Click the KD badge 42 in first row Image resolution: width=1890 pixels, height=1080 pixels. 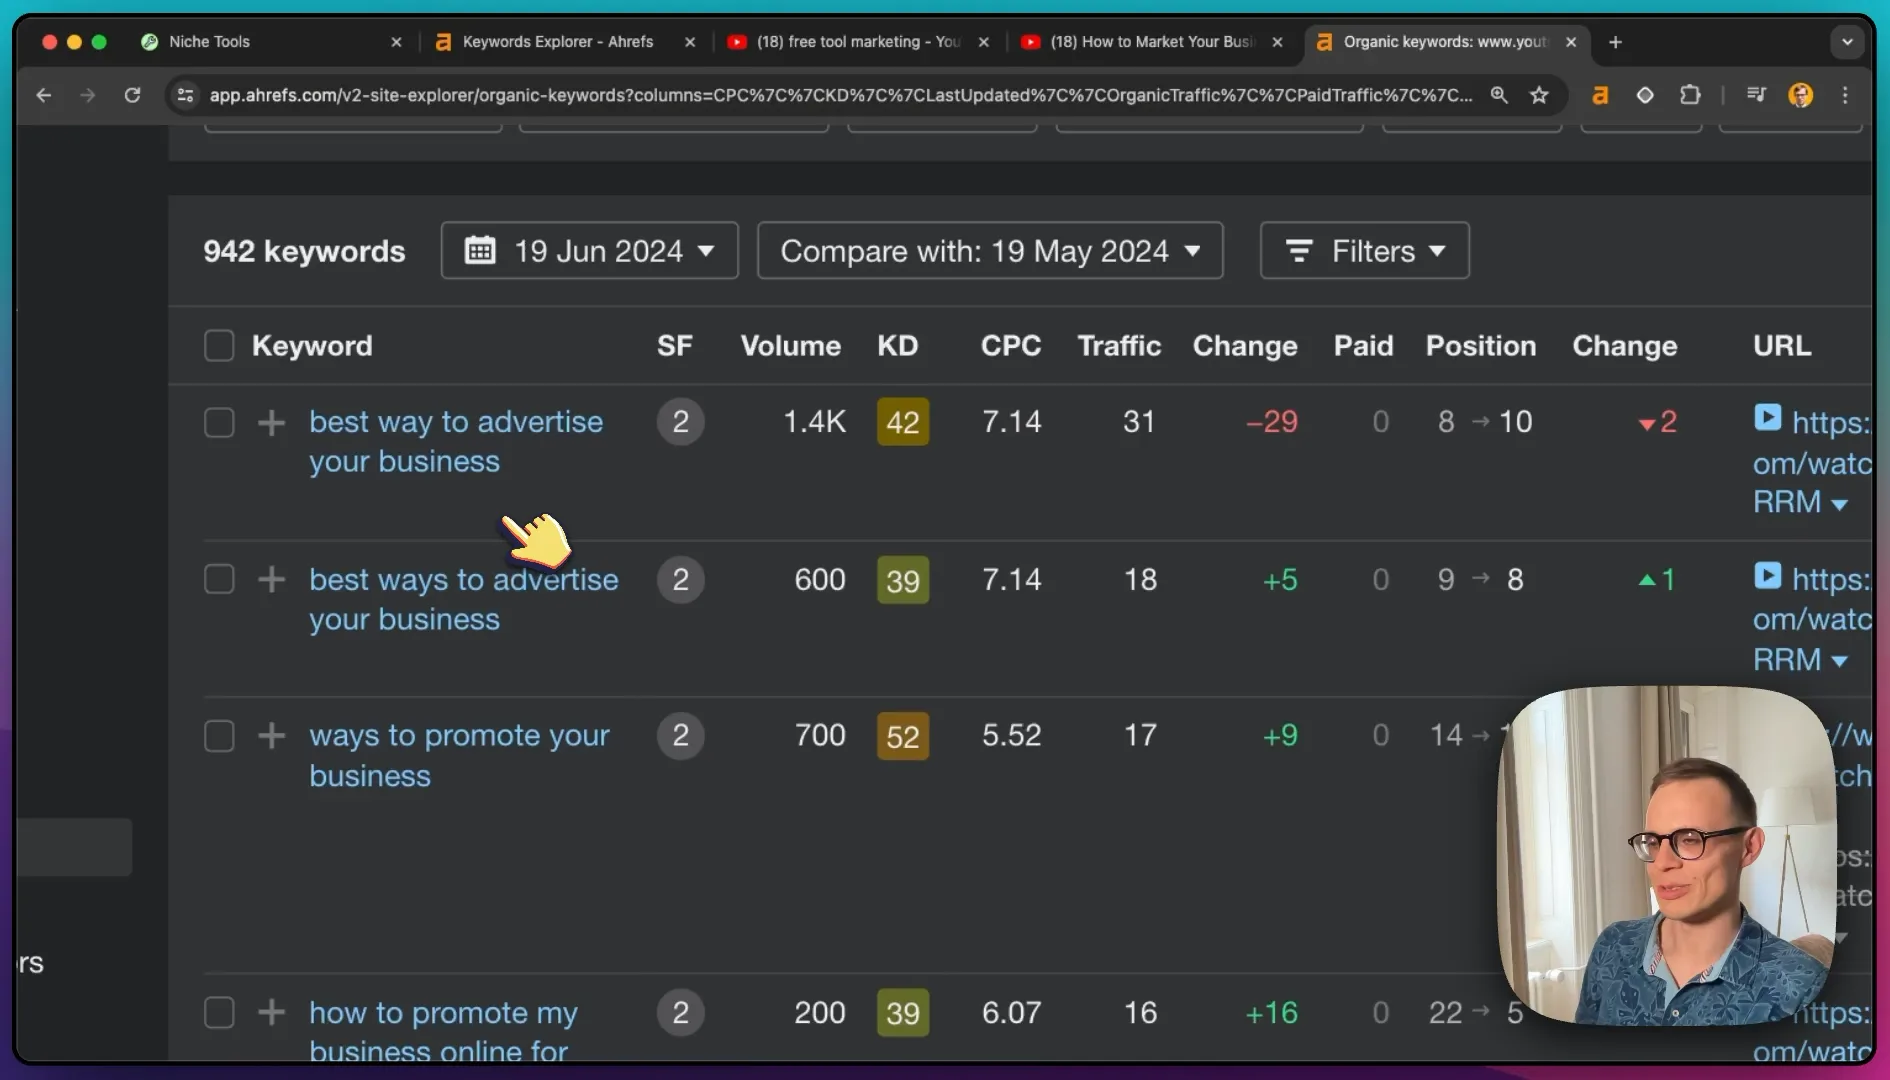(903, 422)
